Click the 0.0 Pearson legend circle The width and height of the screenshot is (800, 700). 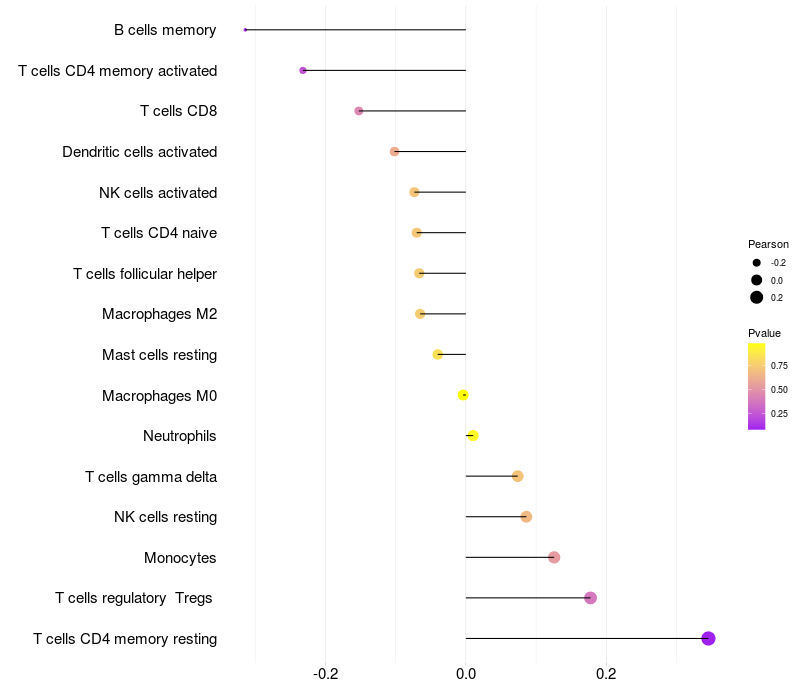(x=756, y=280)
